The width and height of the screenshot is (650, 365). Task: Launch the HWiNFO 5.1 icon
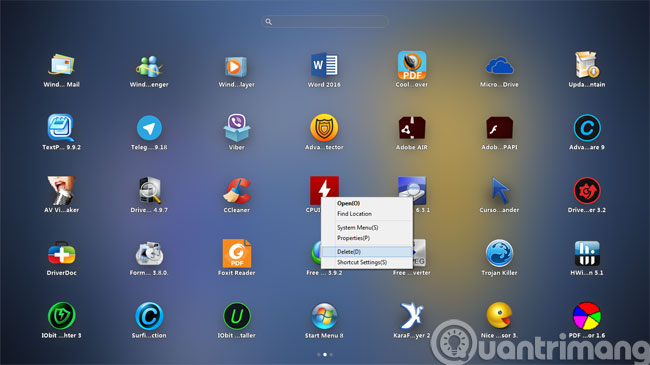(x=587, y=253)
